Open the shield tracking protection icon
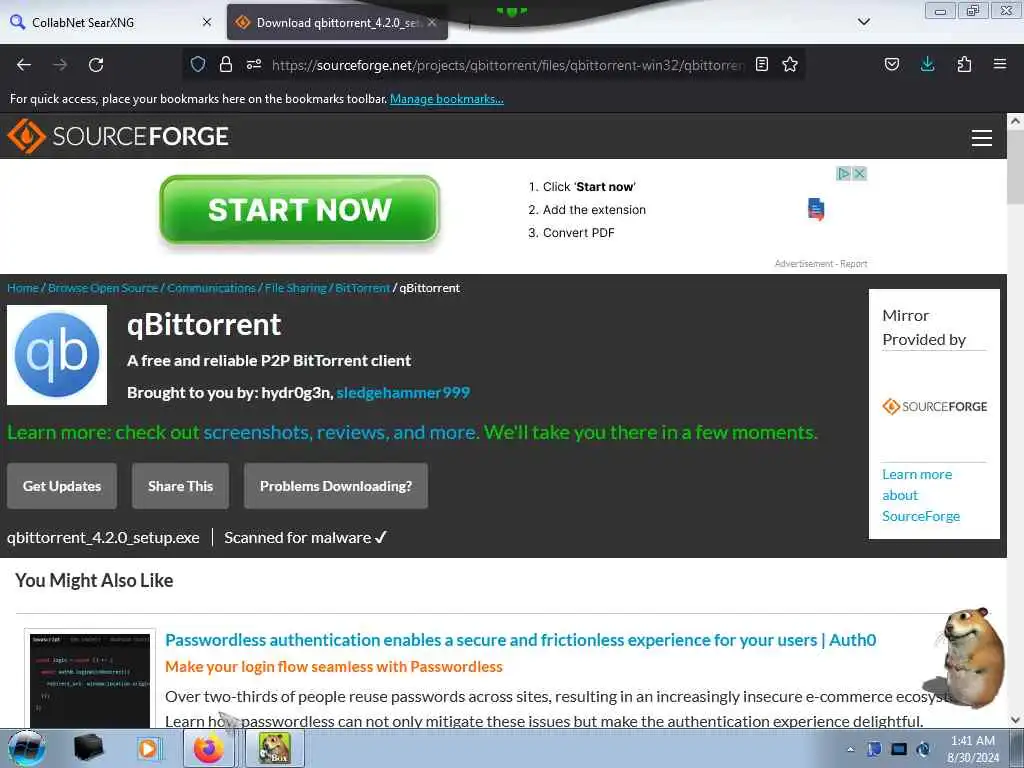Screen dimensions: 1024x768 198,64
